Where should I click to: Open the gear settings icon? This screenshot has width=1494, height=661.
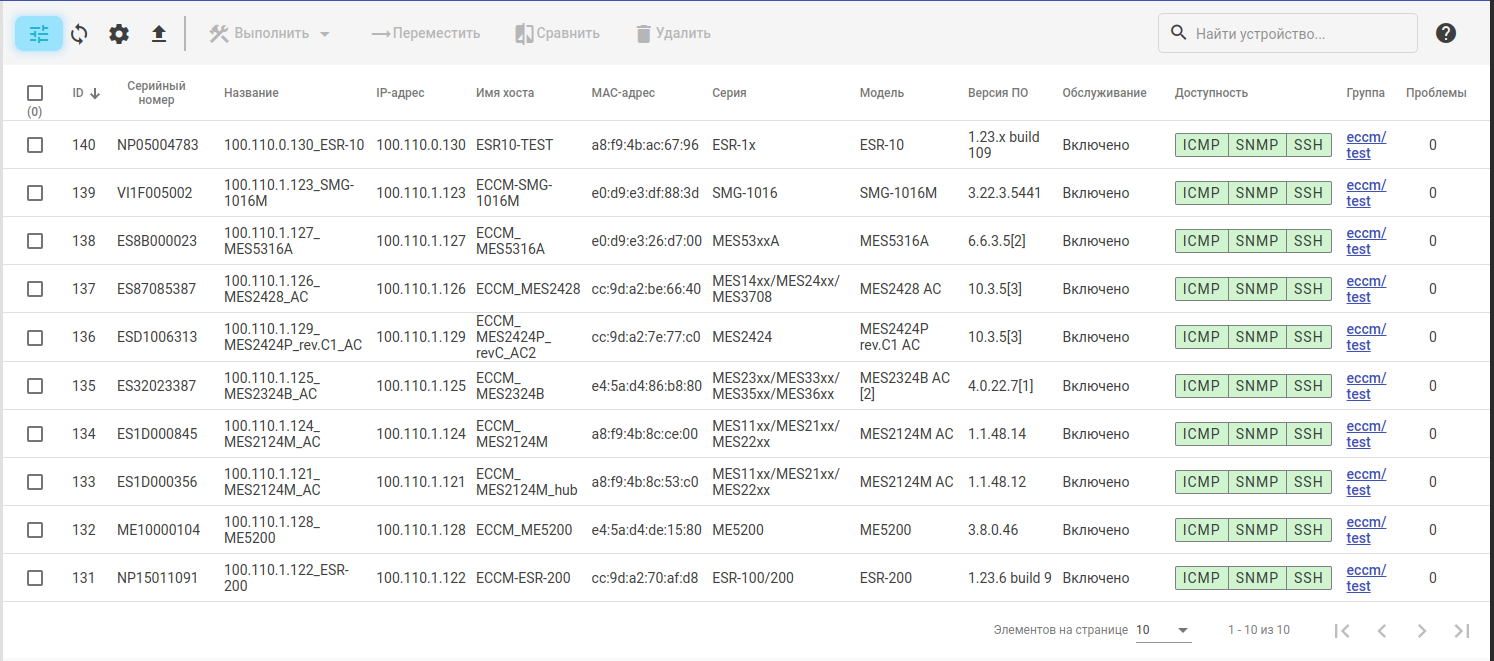(119, 34)
